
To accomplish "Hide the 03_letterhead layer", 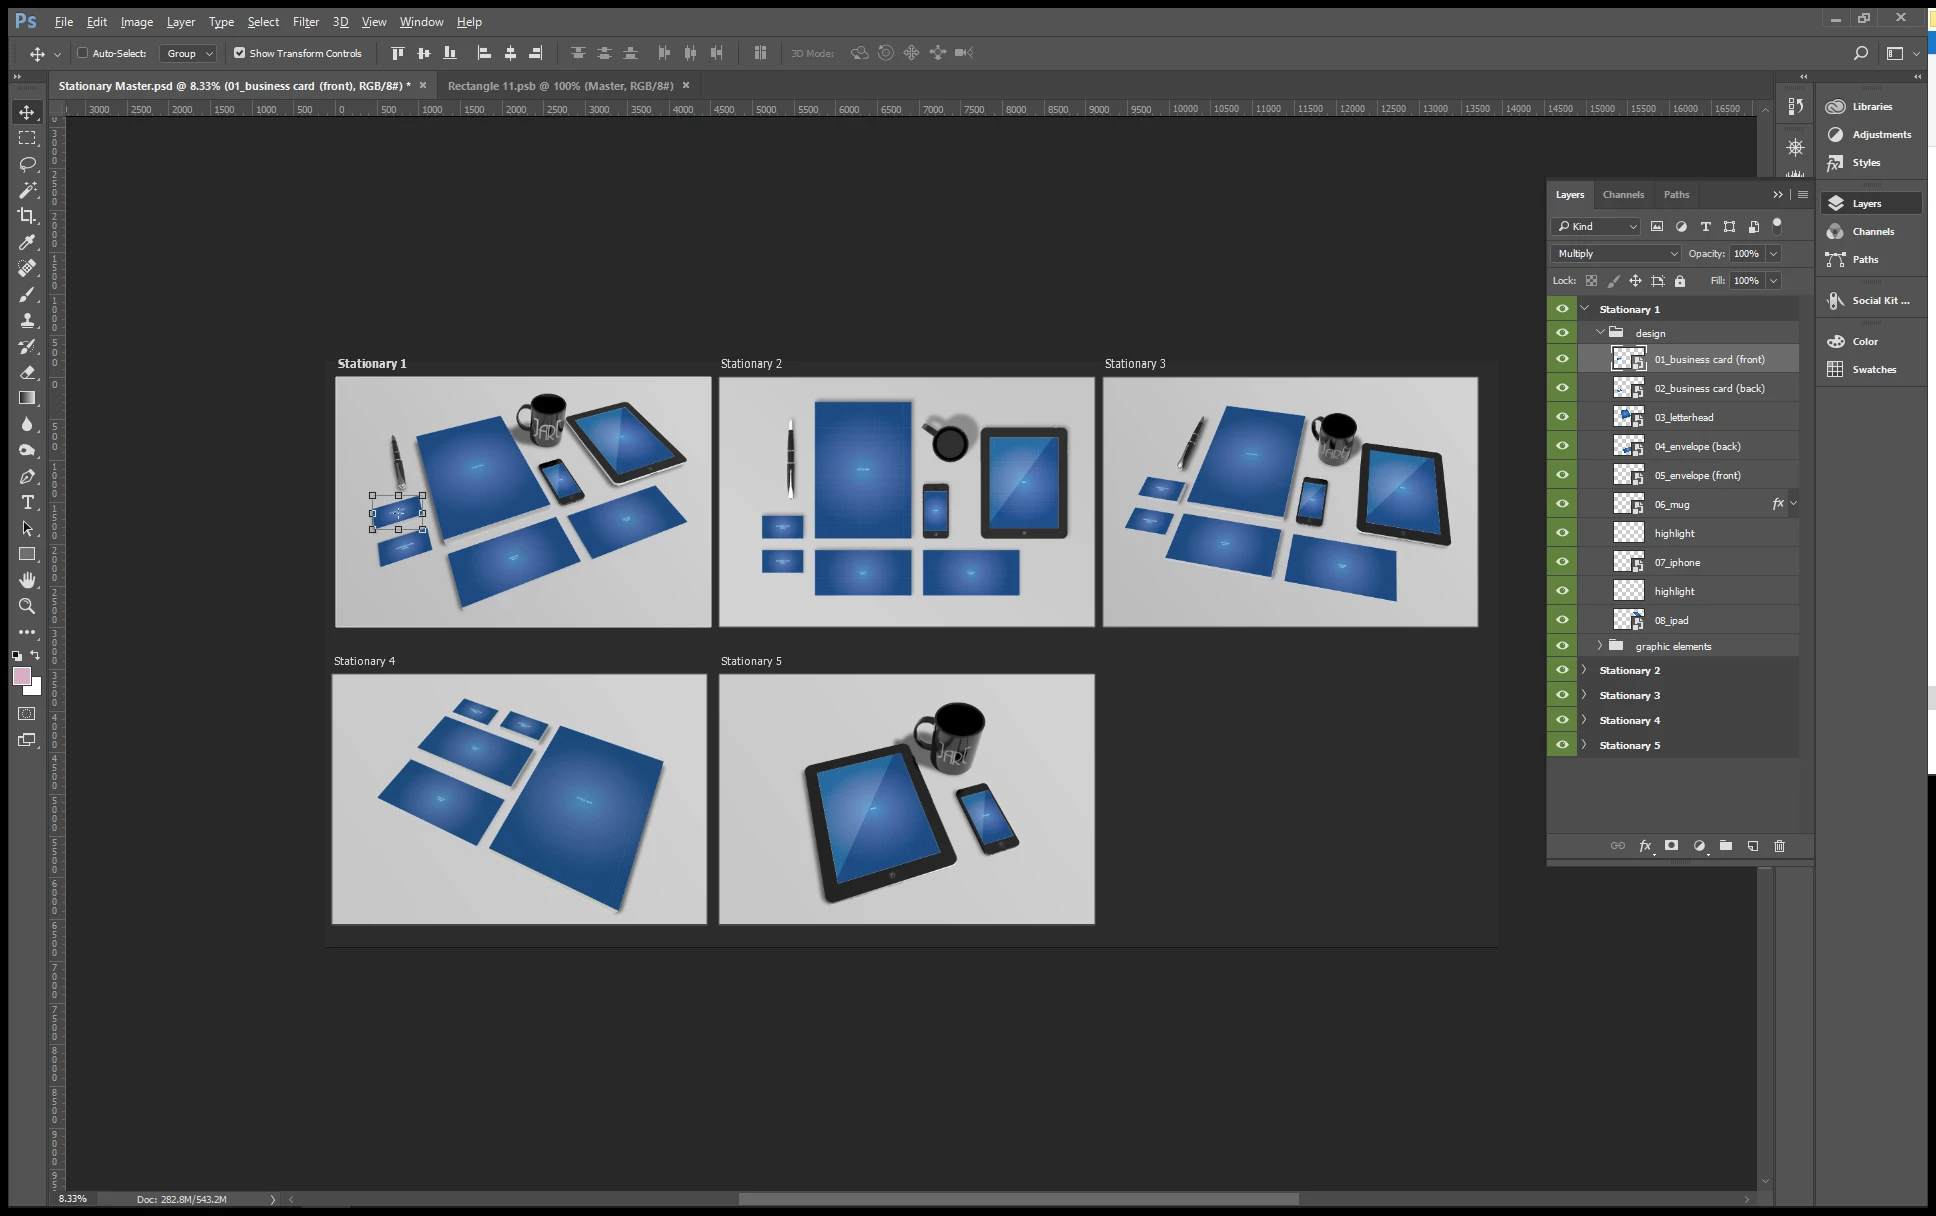I will coord(1561,417).
